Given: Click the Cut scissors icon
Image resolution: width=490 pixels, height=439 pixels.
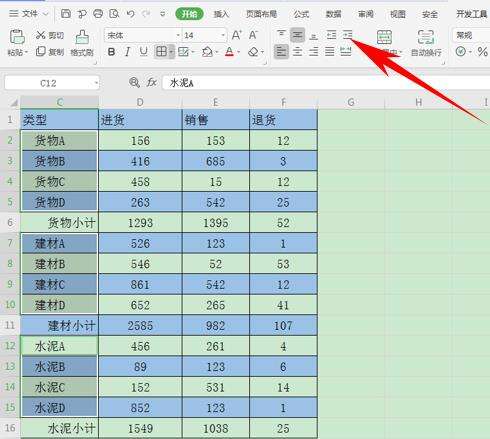Looking at the screenshot, I should tap(40, 35).
